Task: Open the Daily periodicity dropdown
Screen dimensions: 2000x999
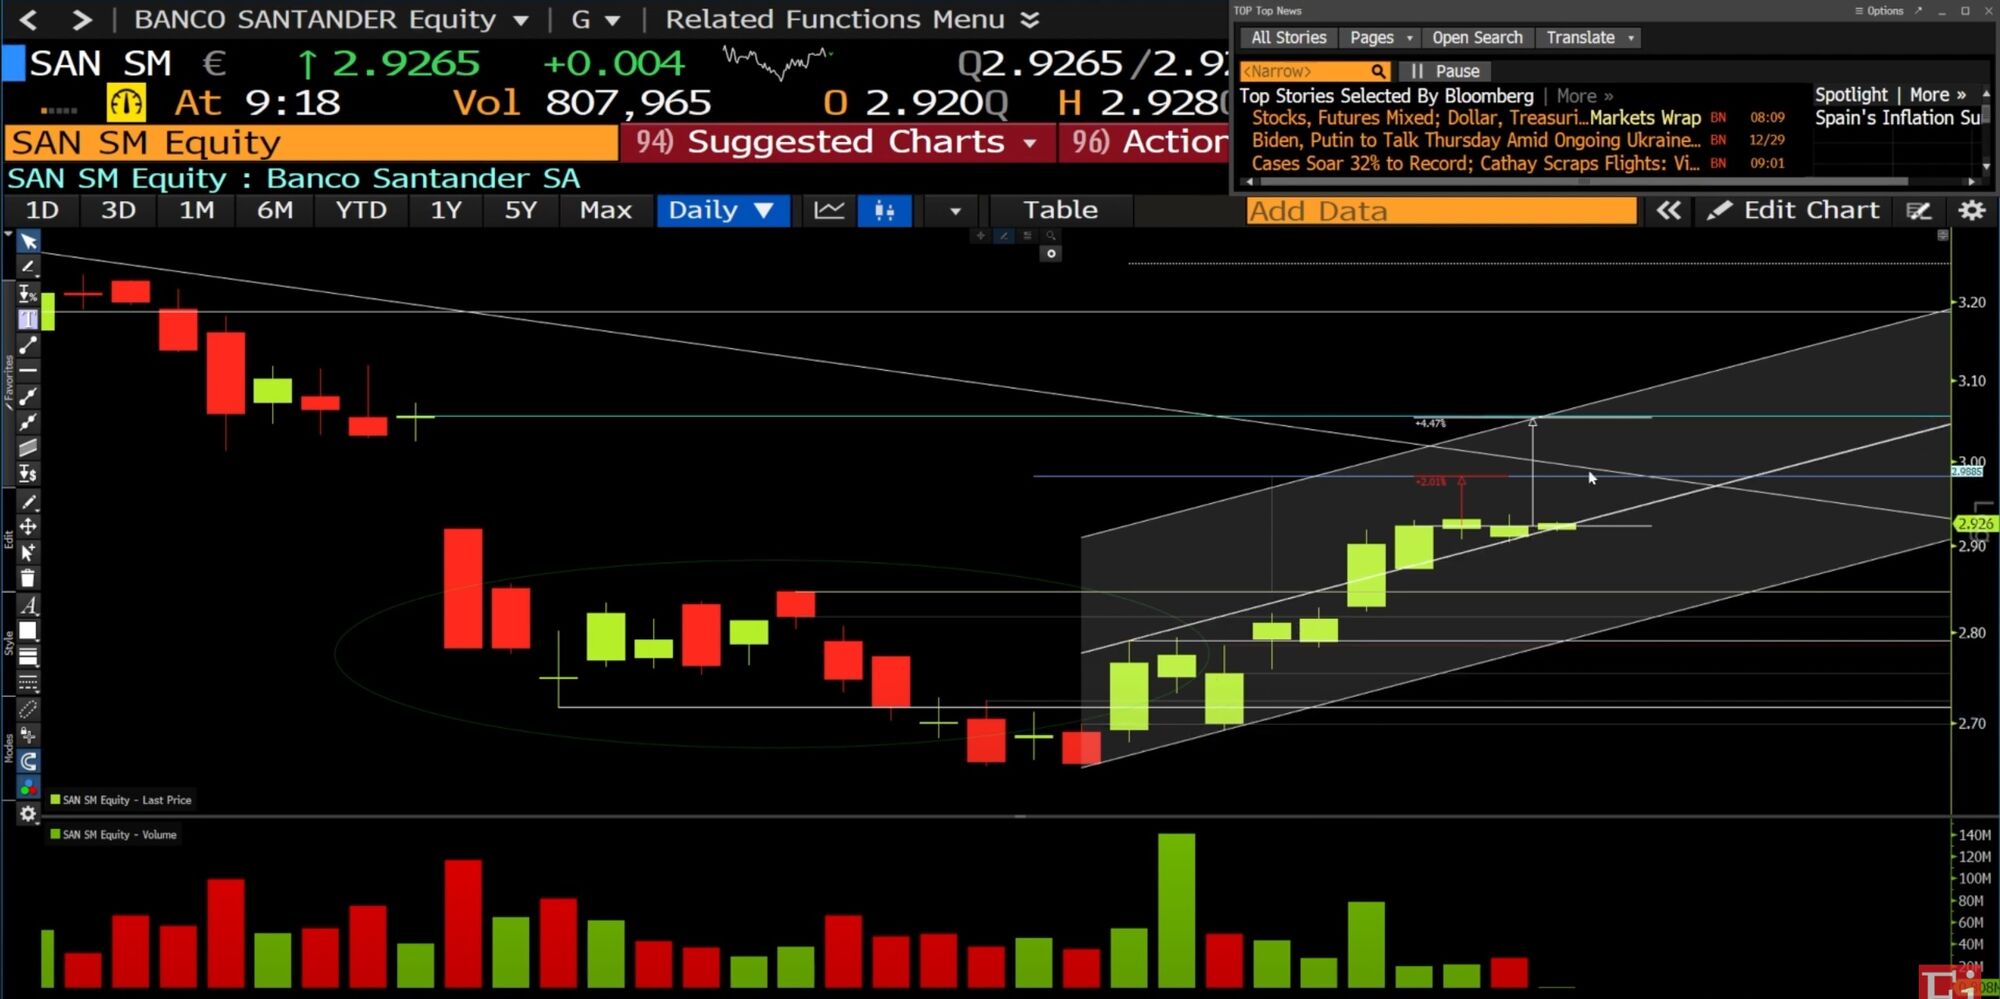Action: pos(722,210)
